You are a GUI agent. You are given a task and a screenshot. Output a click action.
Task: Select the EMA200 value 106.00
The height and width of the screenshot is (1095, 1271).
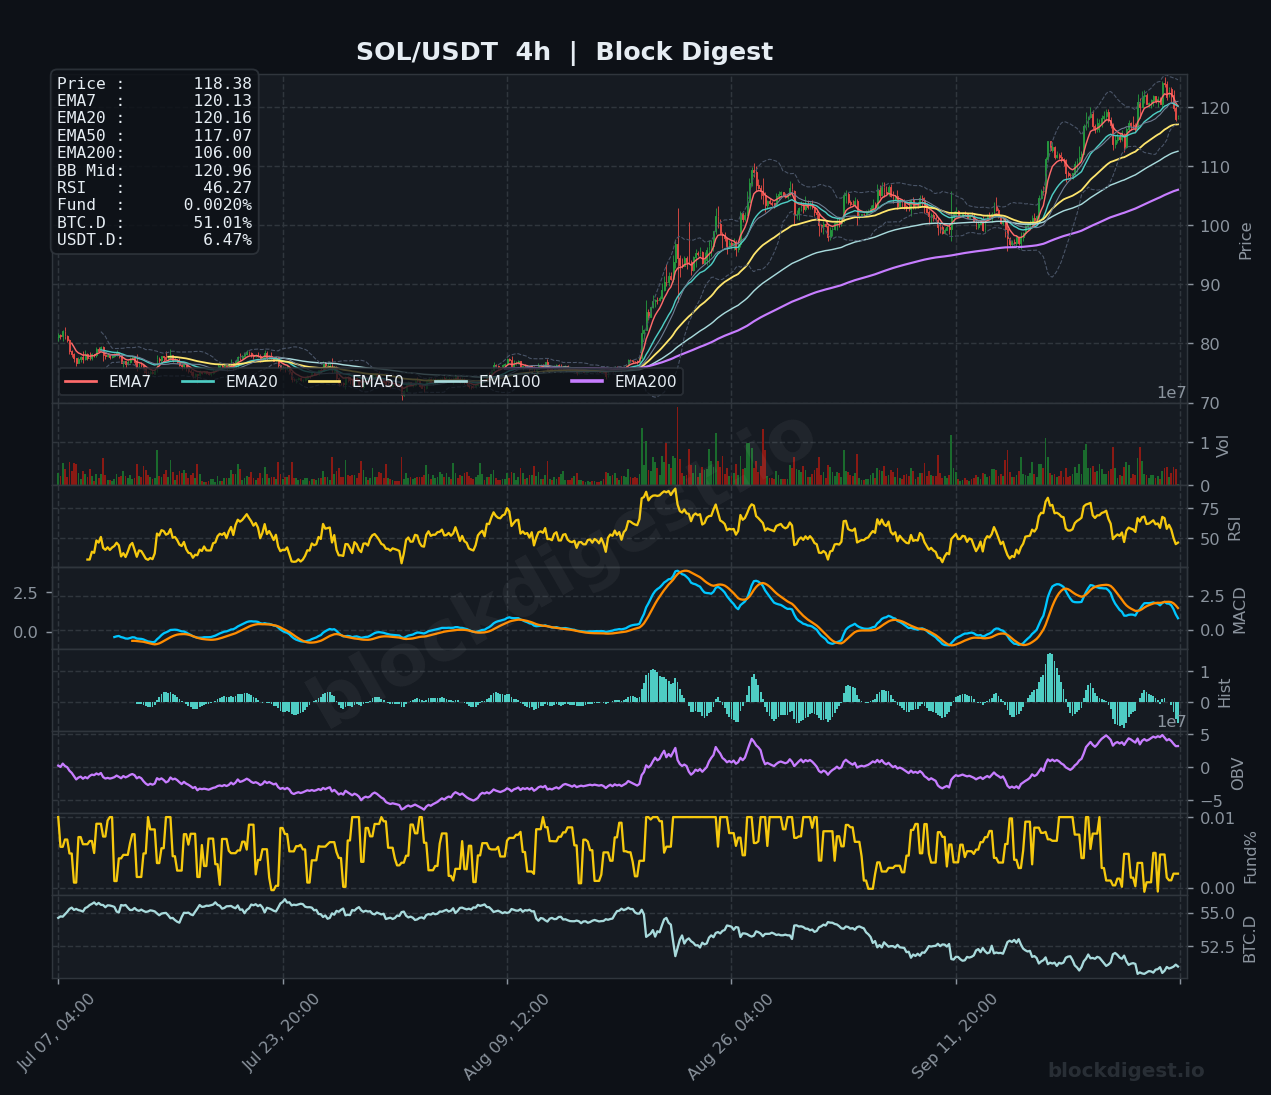(222, 153)
